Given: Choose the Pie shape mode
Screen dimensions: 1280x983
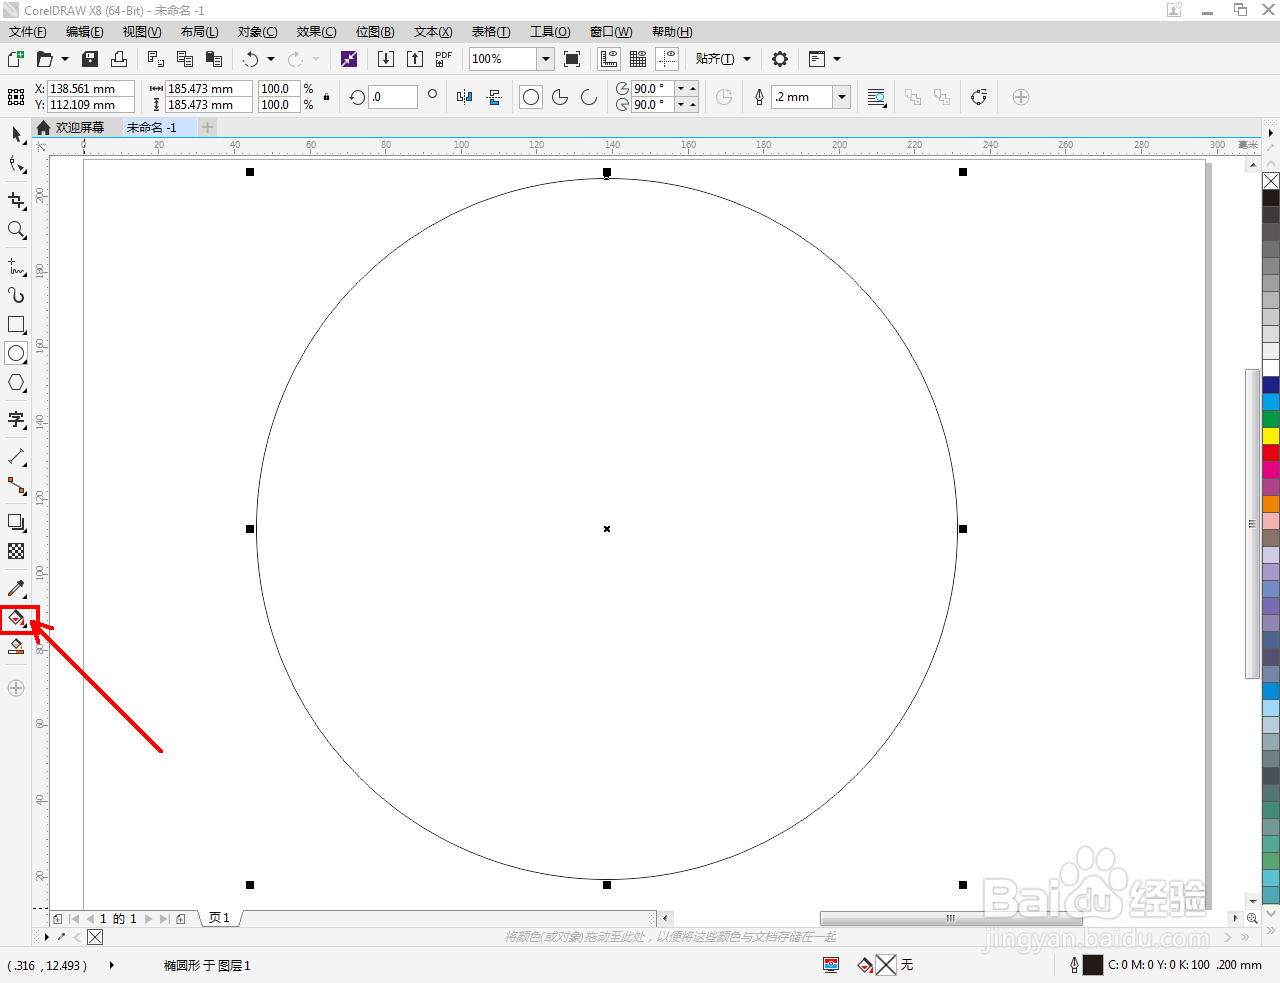Looking at the screenshot, I should 560,97.
